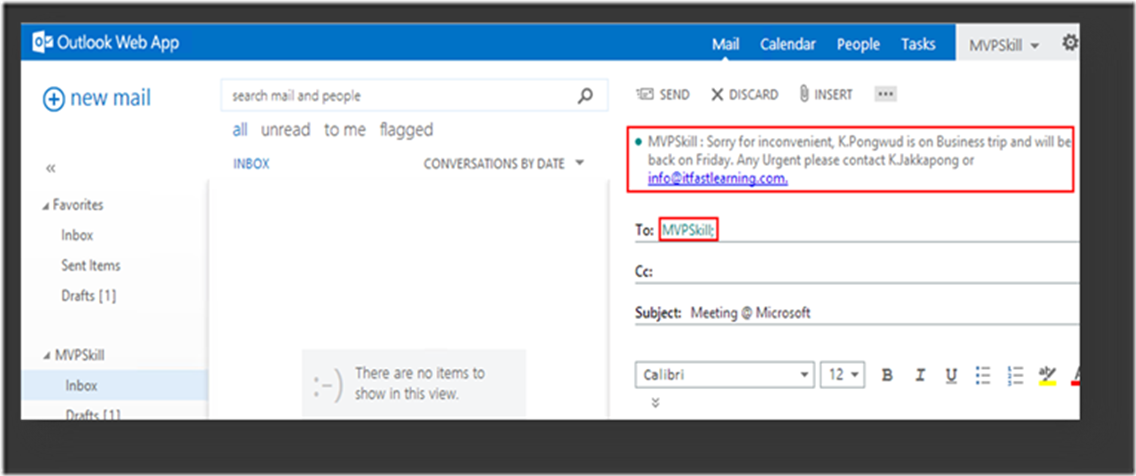Open Inbox under Favorites
Viewport: 1136px width, 476px height.
78,235
